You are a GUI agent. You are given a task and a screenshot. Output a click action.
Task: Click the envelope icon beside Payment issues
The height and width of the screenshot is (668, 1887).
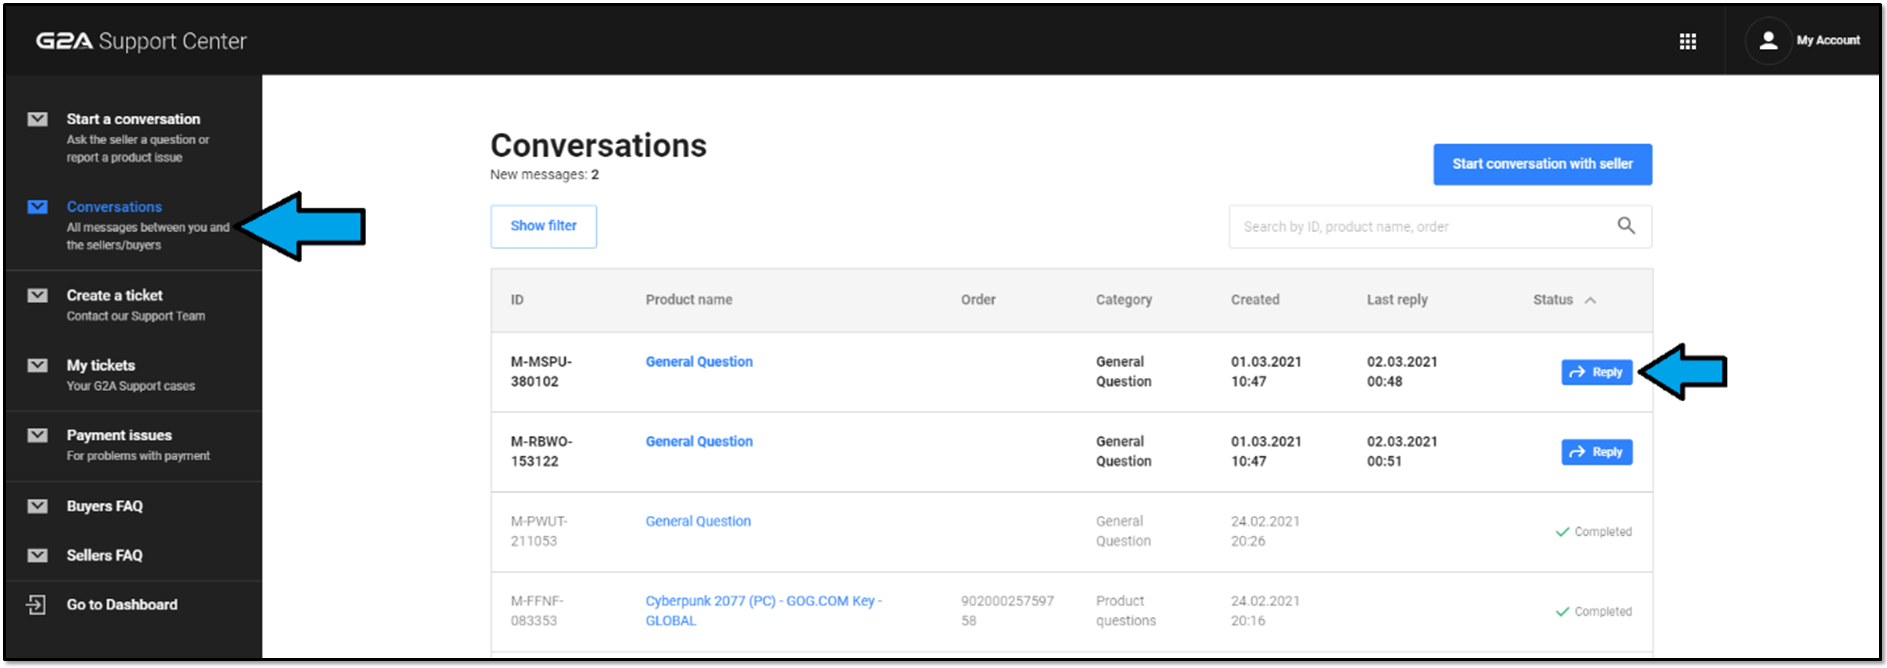coord(38,436)
